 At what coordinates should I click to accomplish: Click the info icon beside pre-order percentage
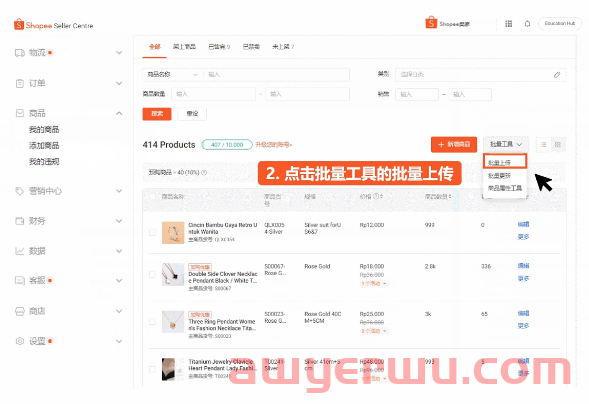pos(204,172)
